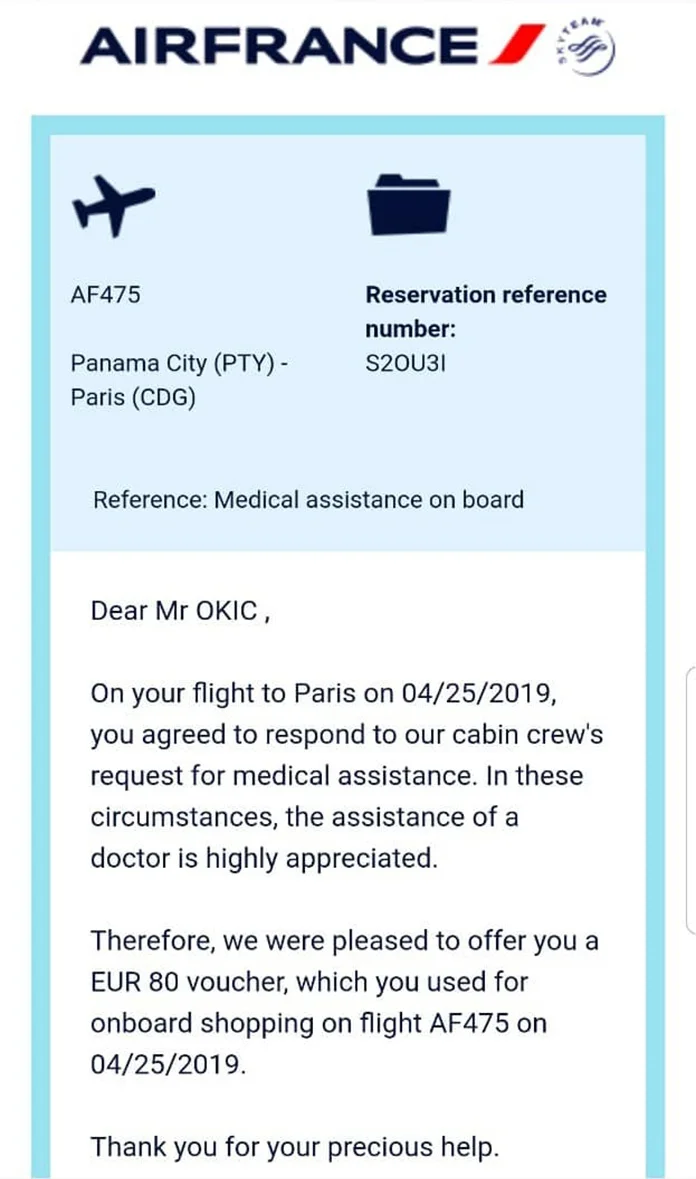The height and width of the screenshot is (1179, 696).
Task: Select the AF475 flight number
Action: tap(105, 296)
